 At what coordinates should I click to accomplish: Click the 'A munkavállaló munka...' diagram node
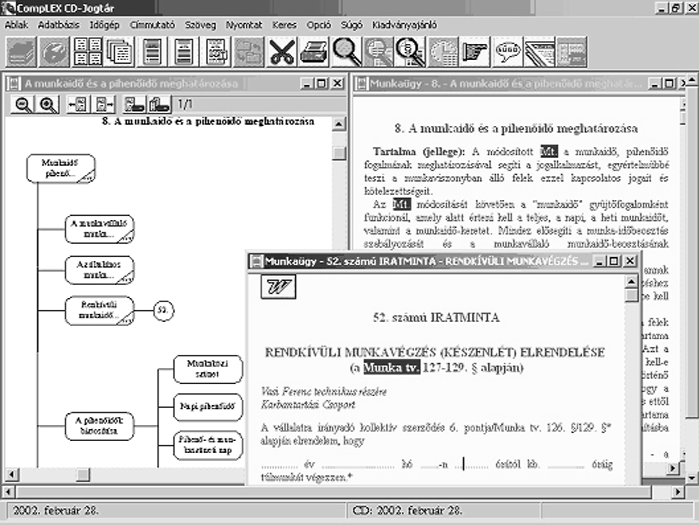click(99, 229)
